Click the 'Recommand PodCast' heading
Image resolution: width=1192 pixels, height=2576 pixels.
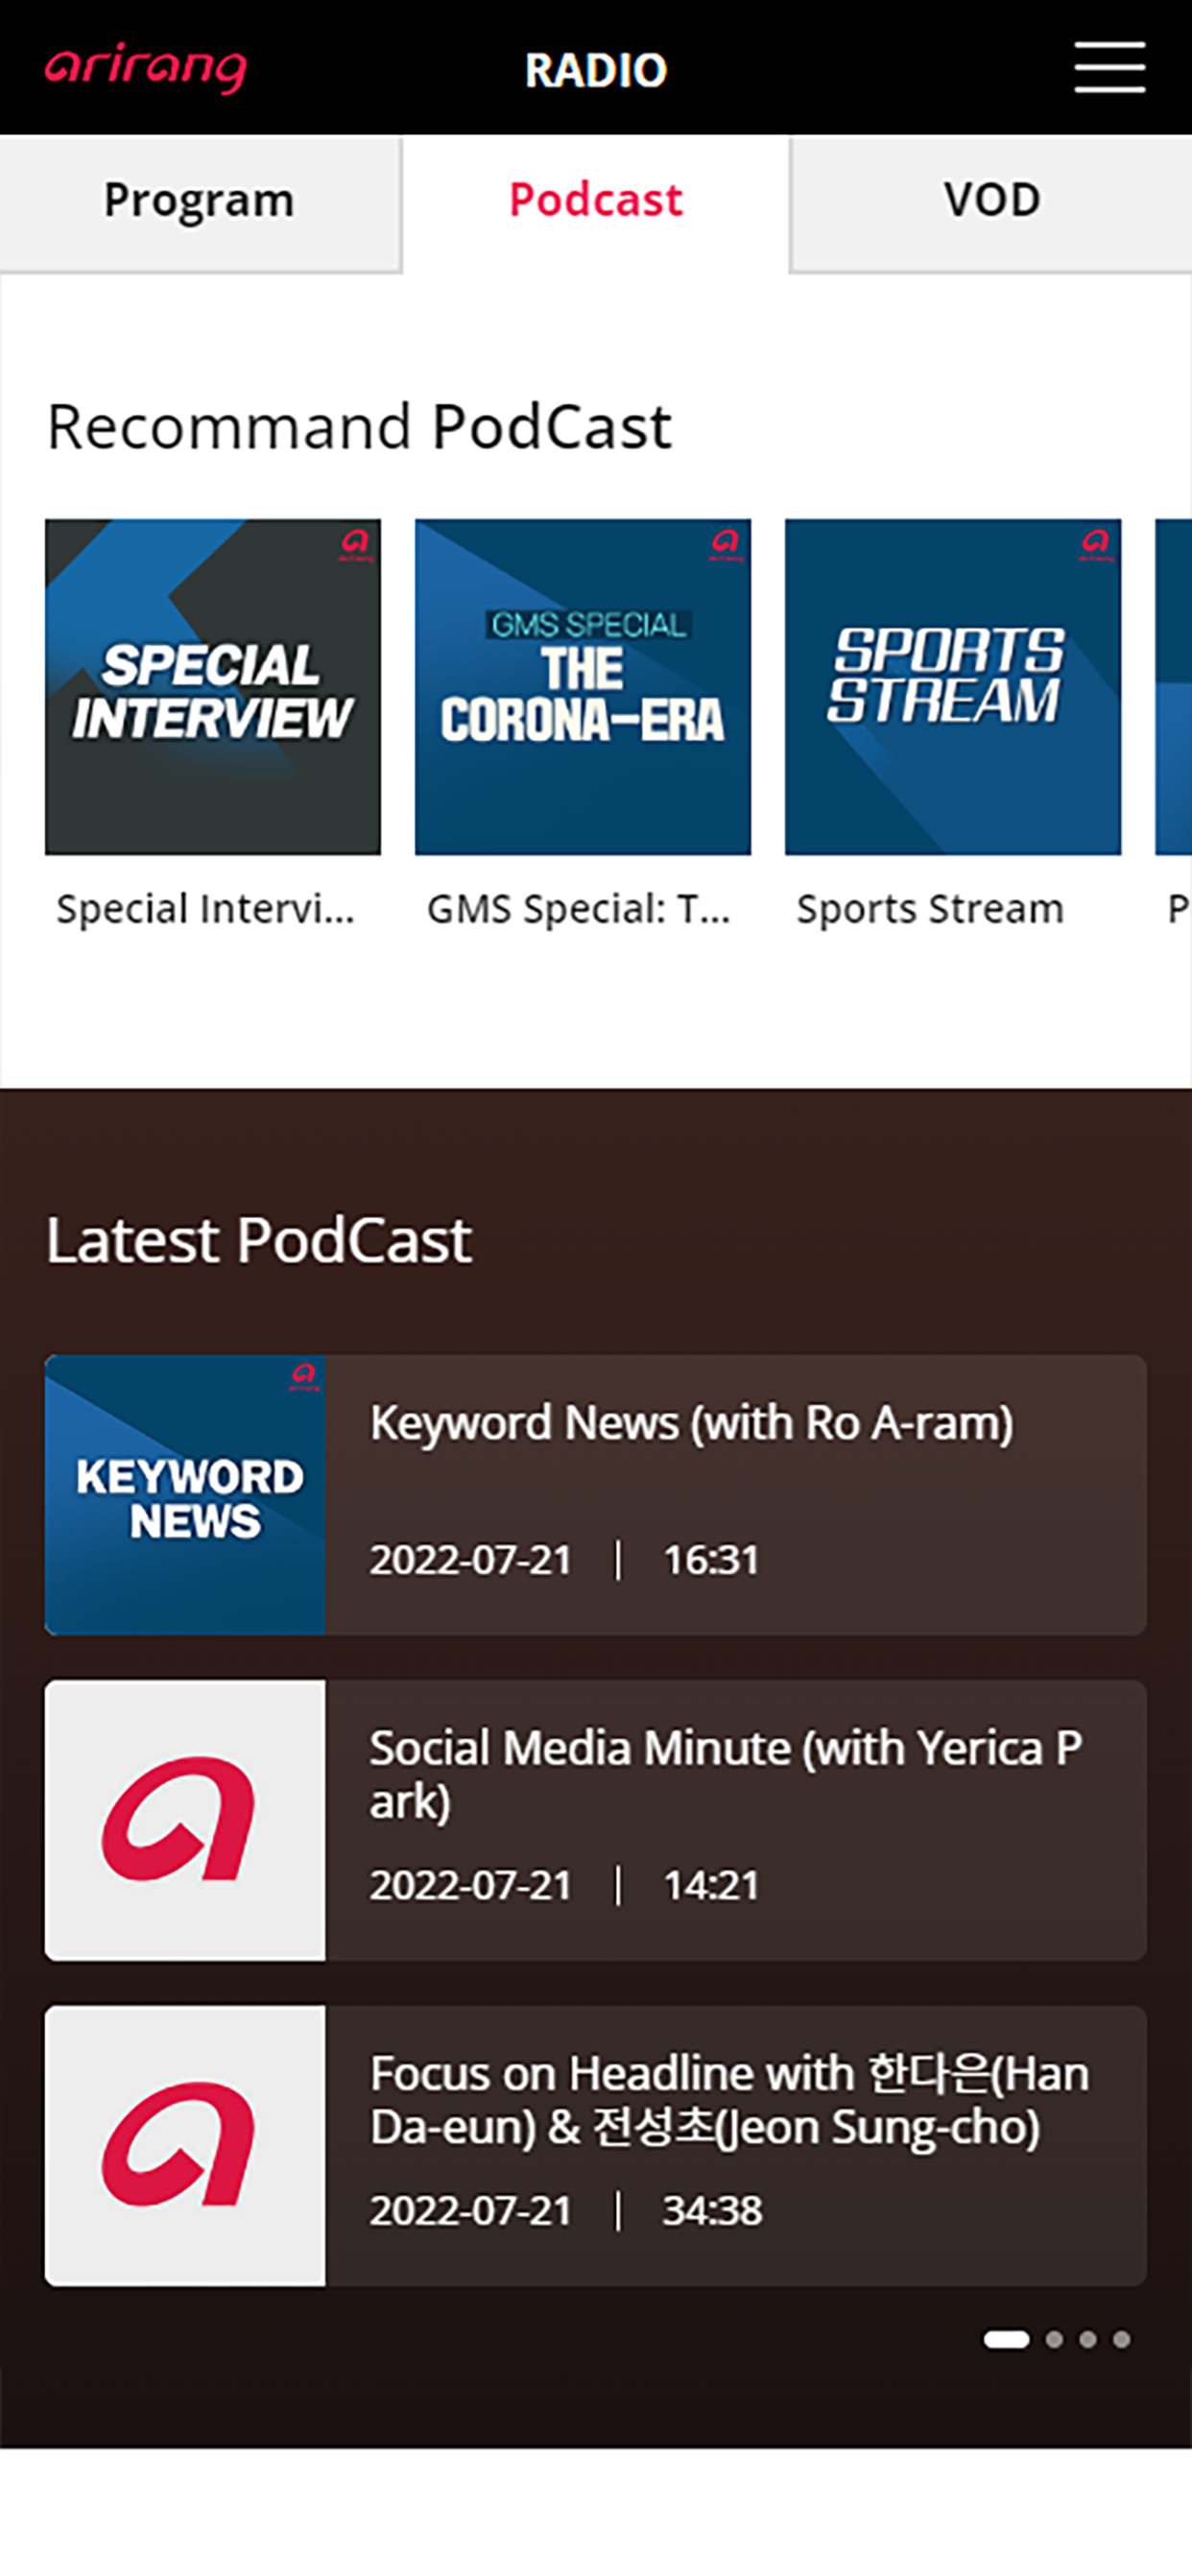359,427
